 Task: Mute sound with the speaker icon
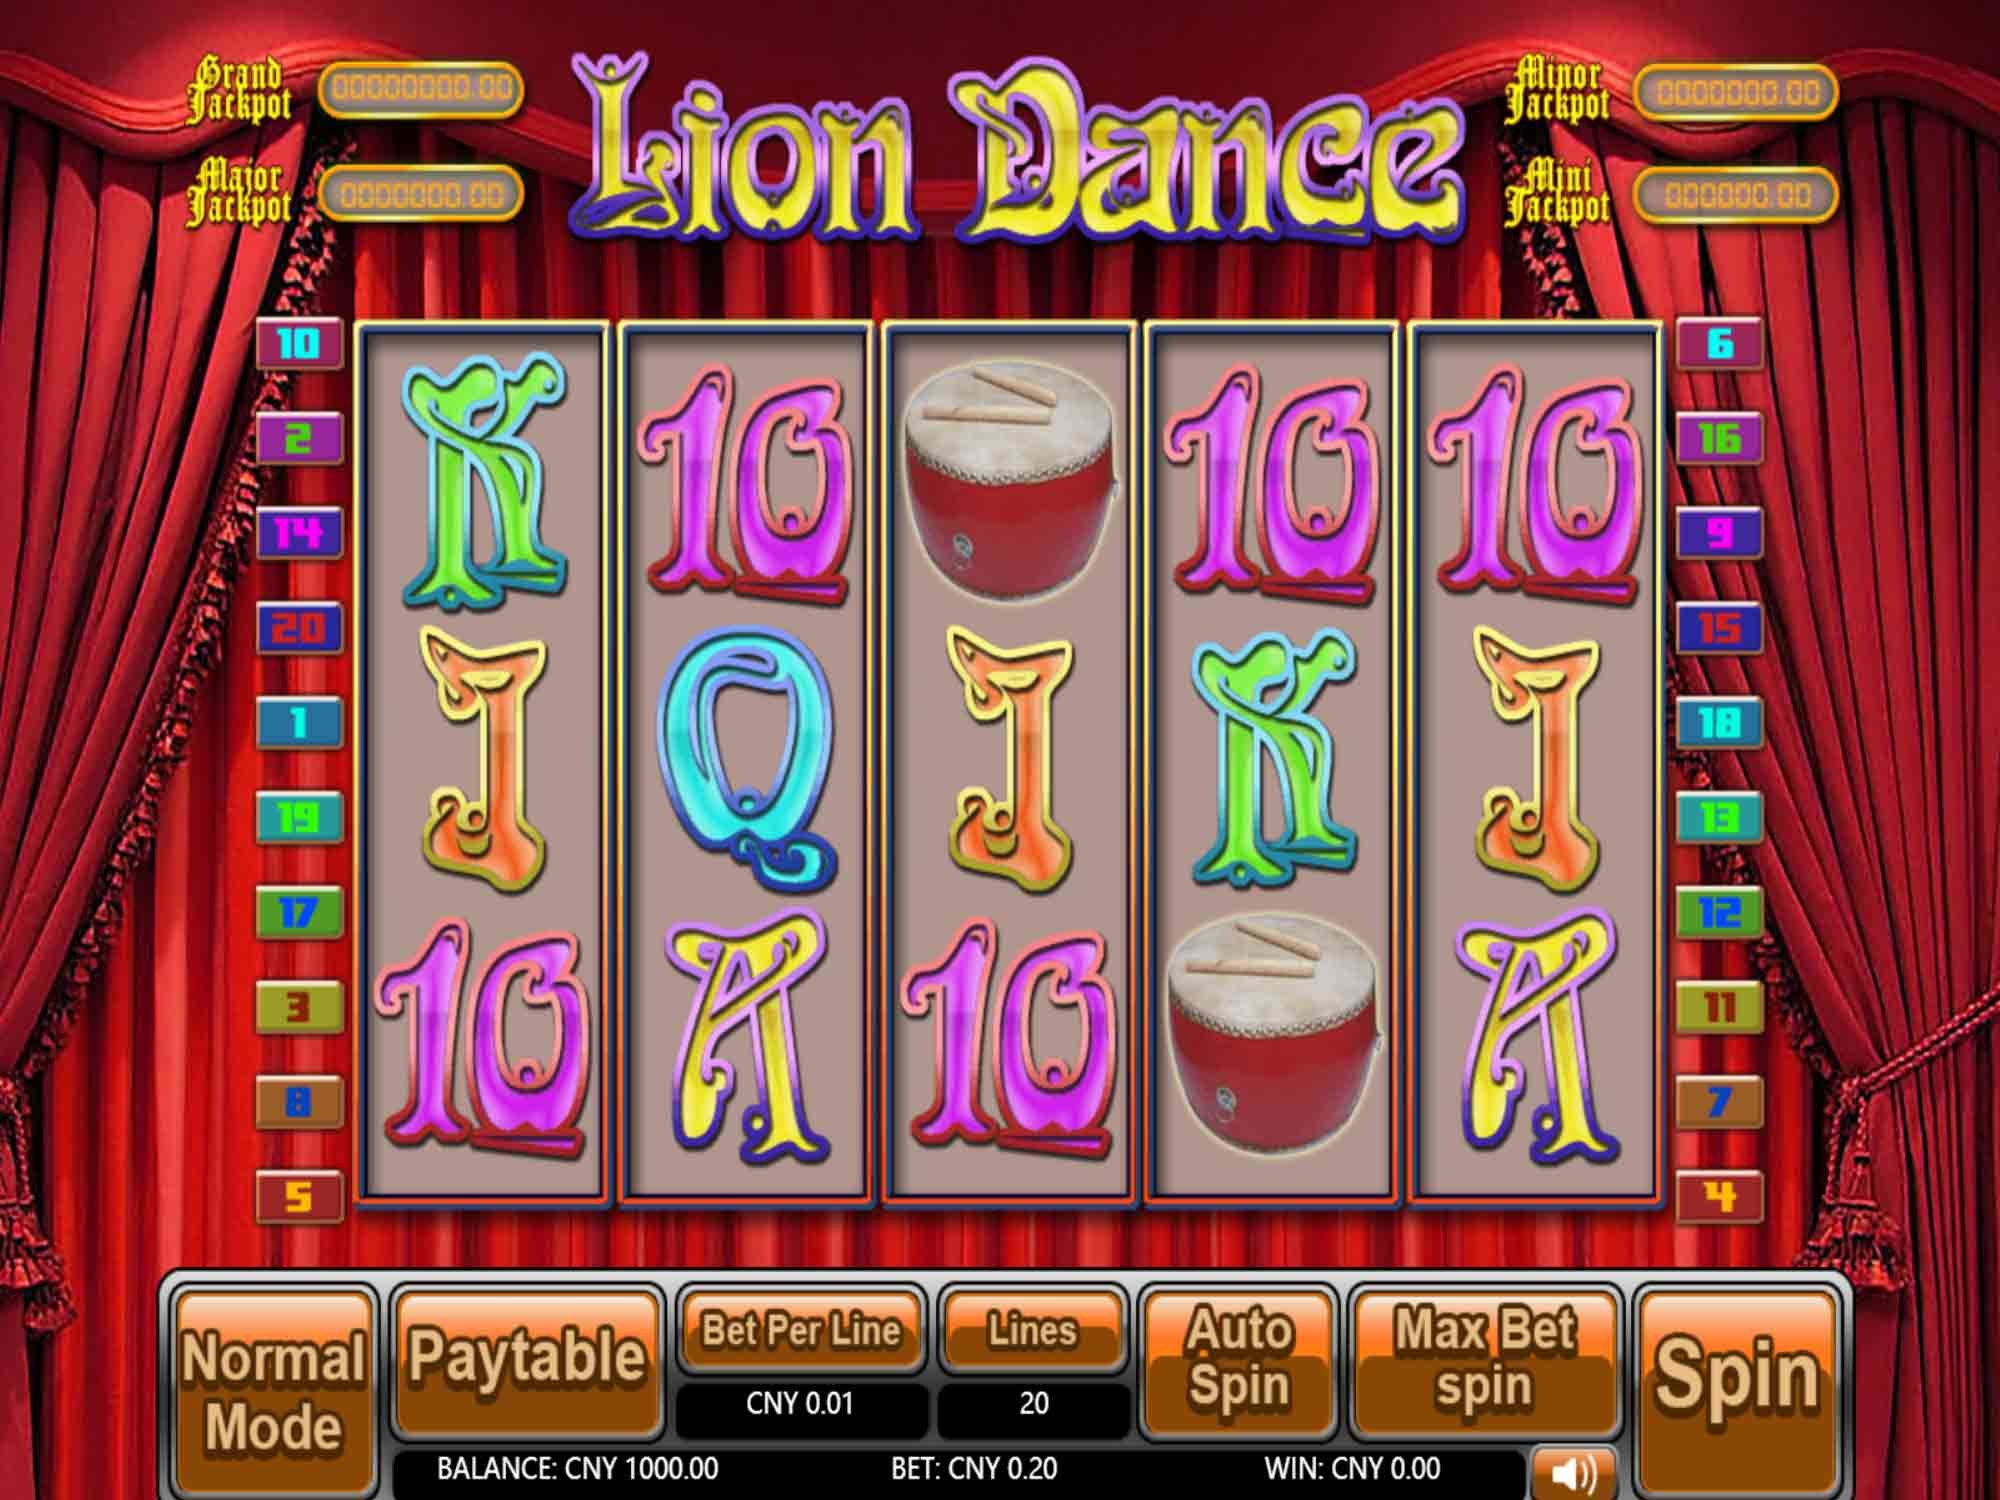click(1573, 1472)
